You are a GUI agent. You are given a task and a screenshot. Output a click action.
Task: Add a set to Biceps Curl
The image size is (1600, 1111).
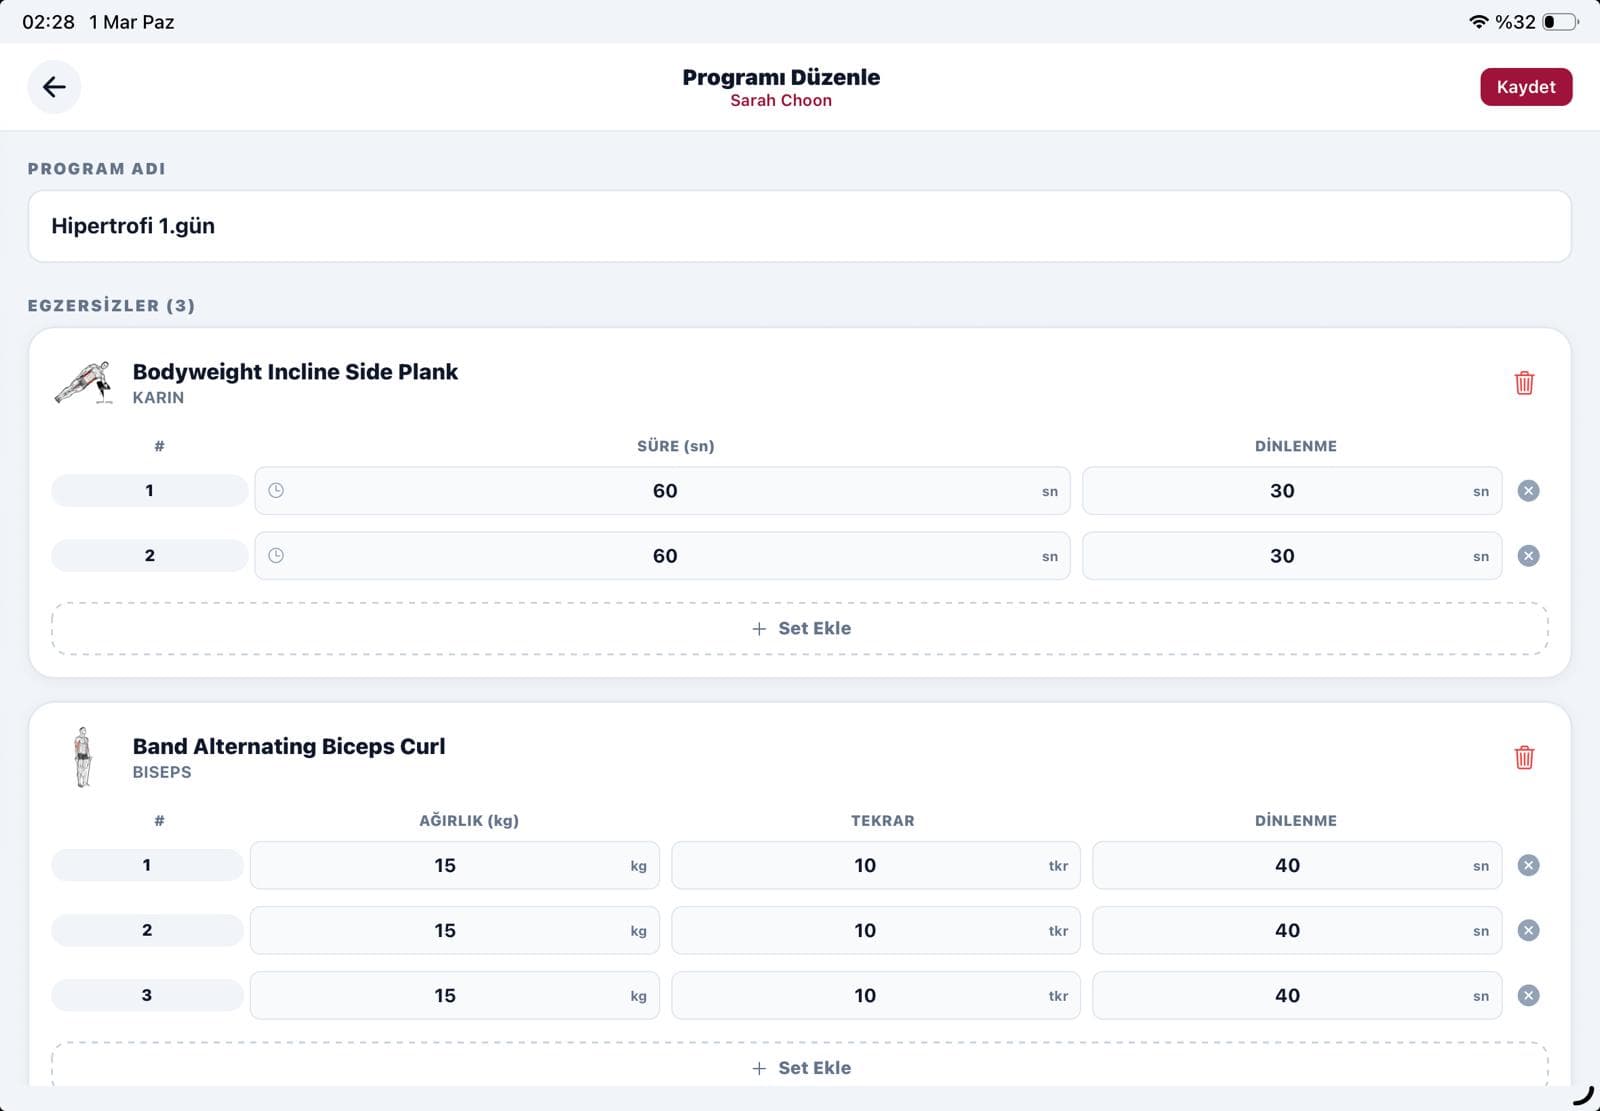point(800,1067)
